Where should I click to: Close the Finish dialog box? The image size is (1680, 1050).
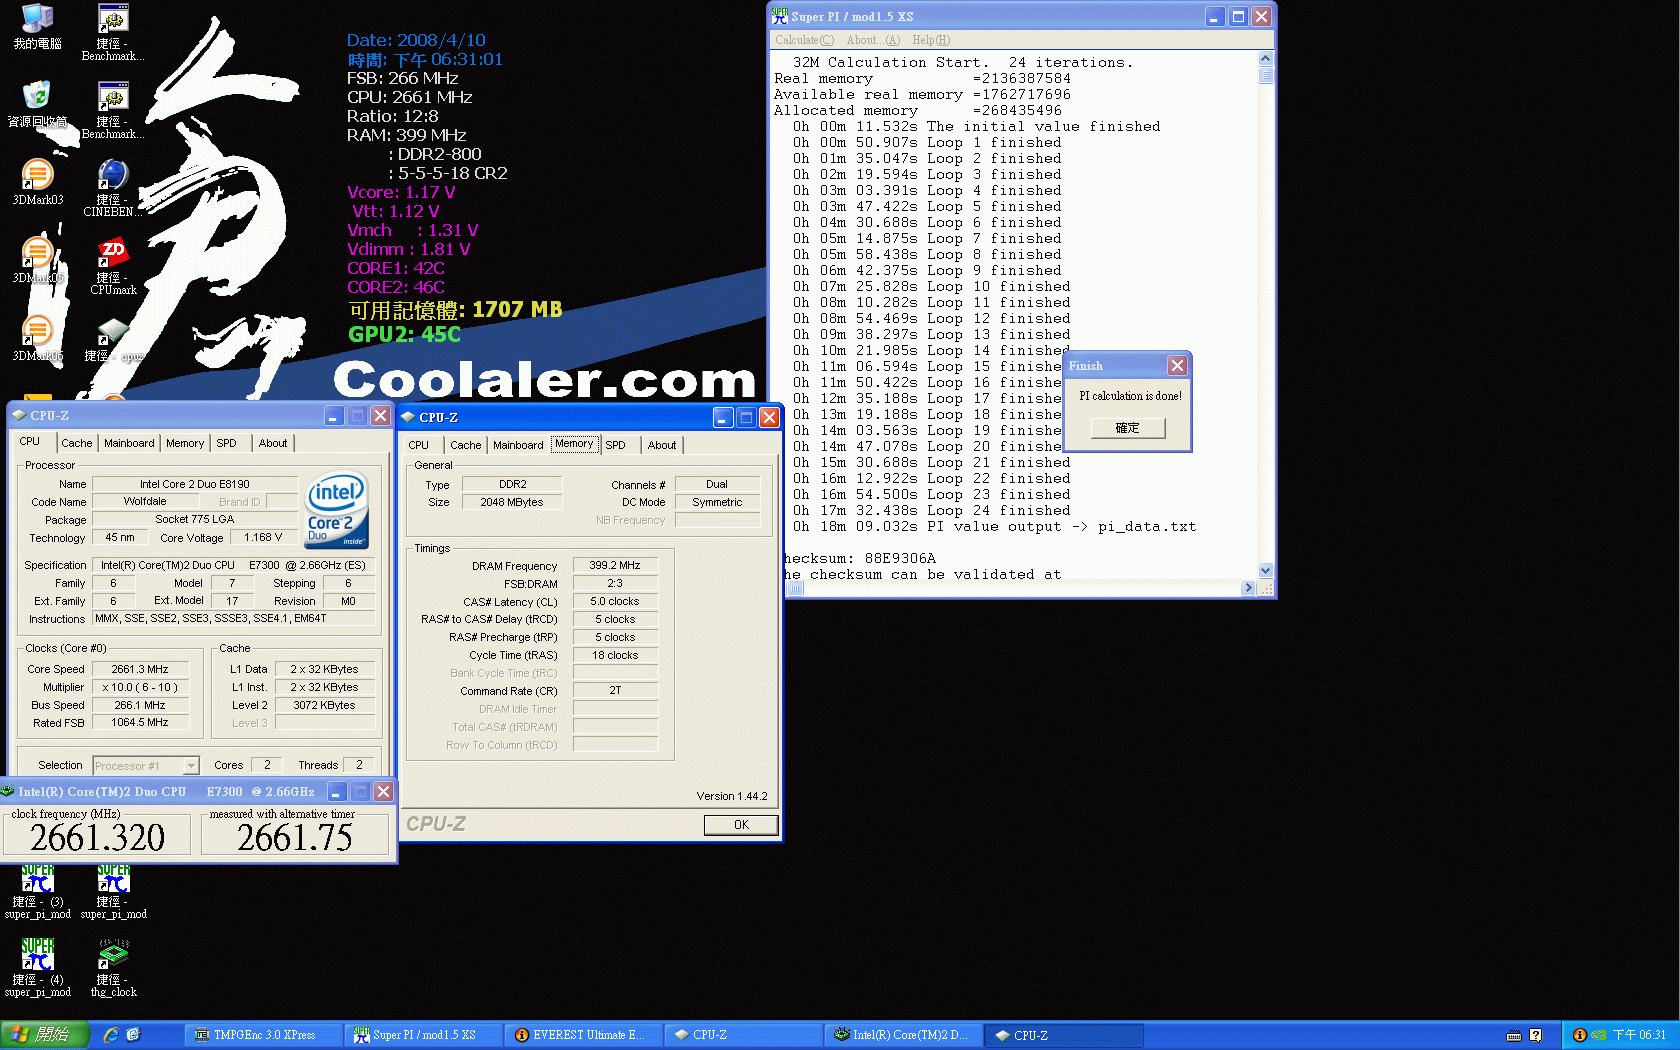[1177, 366]
